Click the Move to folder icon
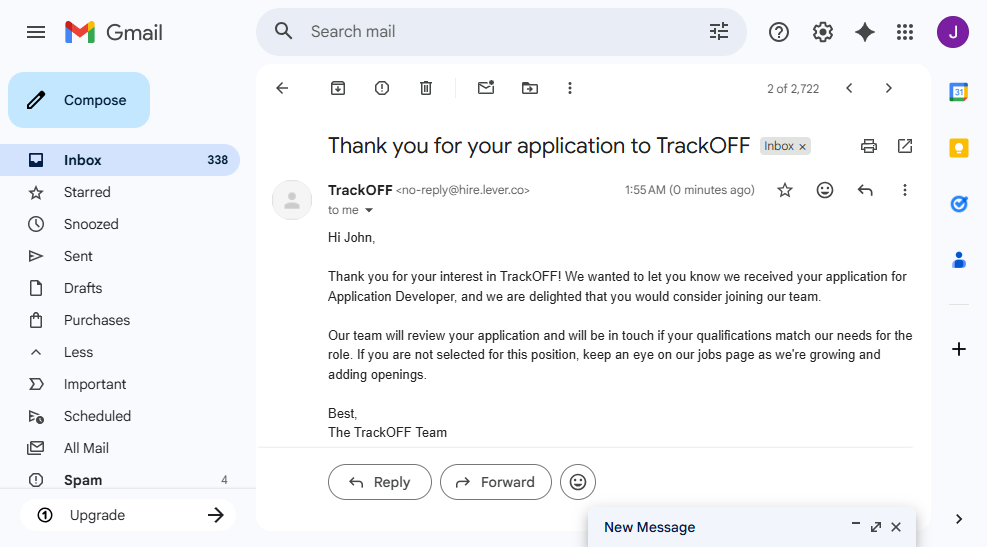Image resolution: width=987 pixels, height=547 pixels. coord(530,88)
